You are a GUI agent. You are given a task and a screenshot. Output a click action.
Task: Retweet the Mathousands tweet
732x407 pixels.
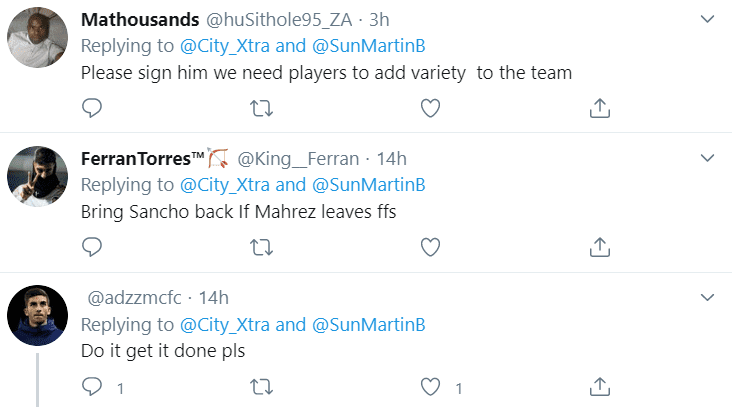pos(261,108)
